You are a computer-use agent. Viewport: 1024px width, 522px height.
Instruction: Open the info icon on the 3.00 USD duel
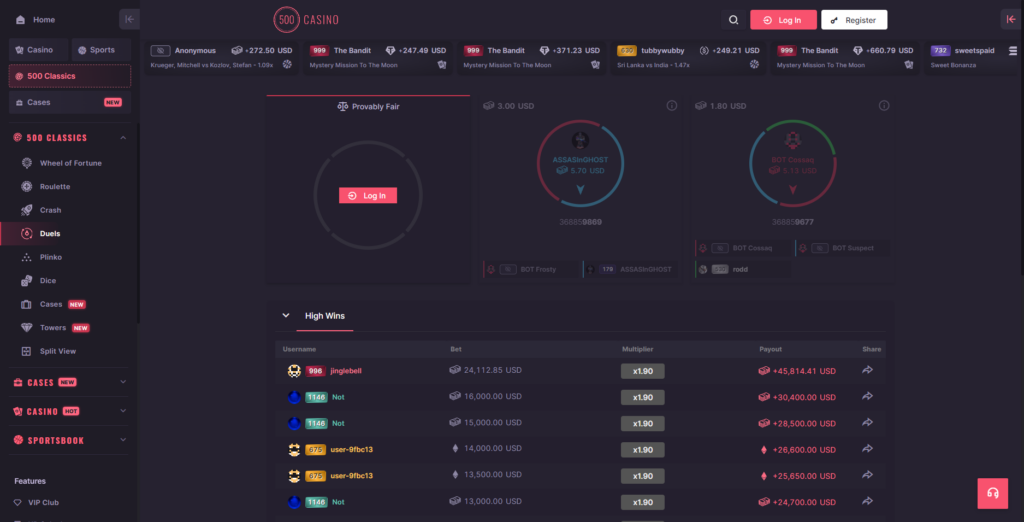click(671, 106)
